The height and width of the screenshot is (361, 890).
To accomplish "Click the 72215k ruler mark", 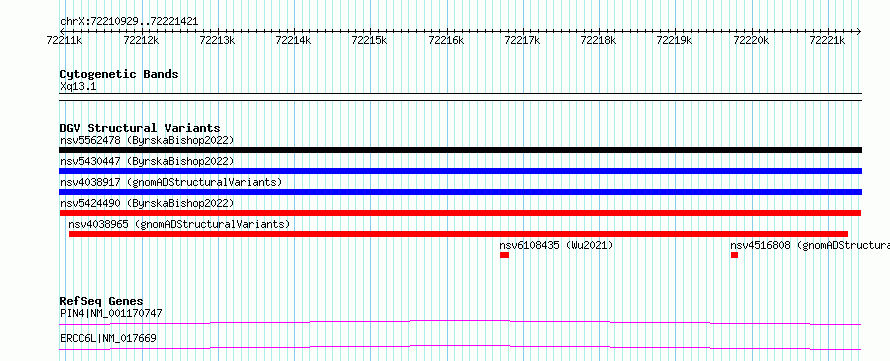I will [x=370, y=40].
